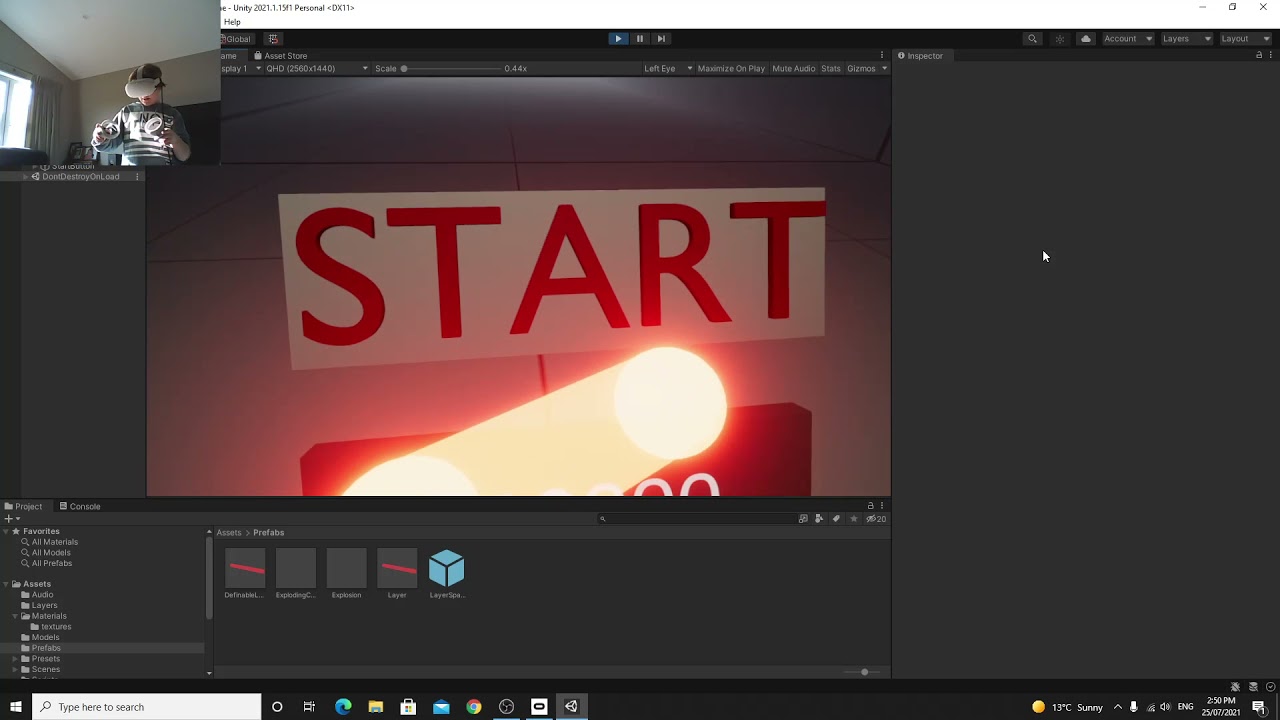Image resolution: width=1280 pixels, height=720 pixels.
Task: Toggle the Inspector lock icon
Action: coord(1259,56)
